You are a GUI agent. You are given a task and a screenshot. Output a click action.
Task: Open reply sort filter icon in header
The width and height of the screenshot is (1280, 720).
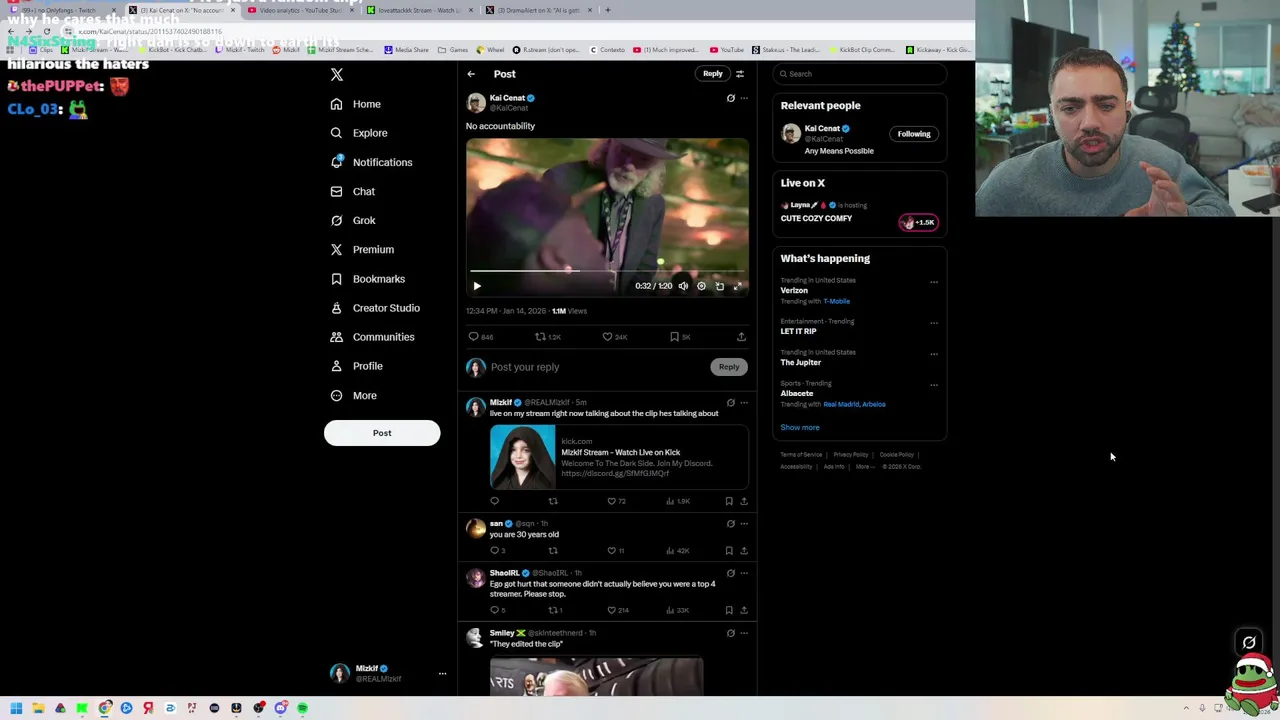click(740, 74)
